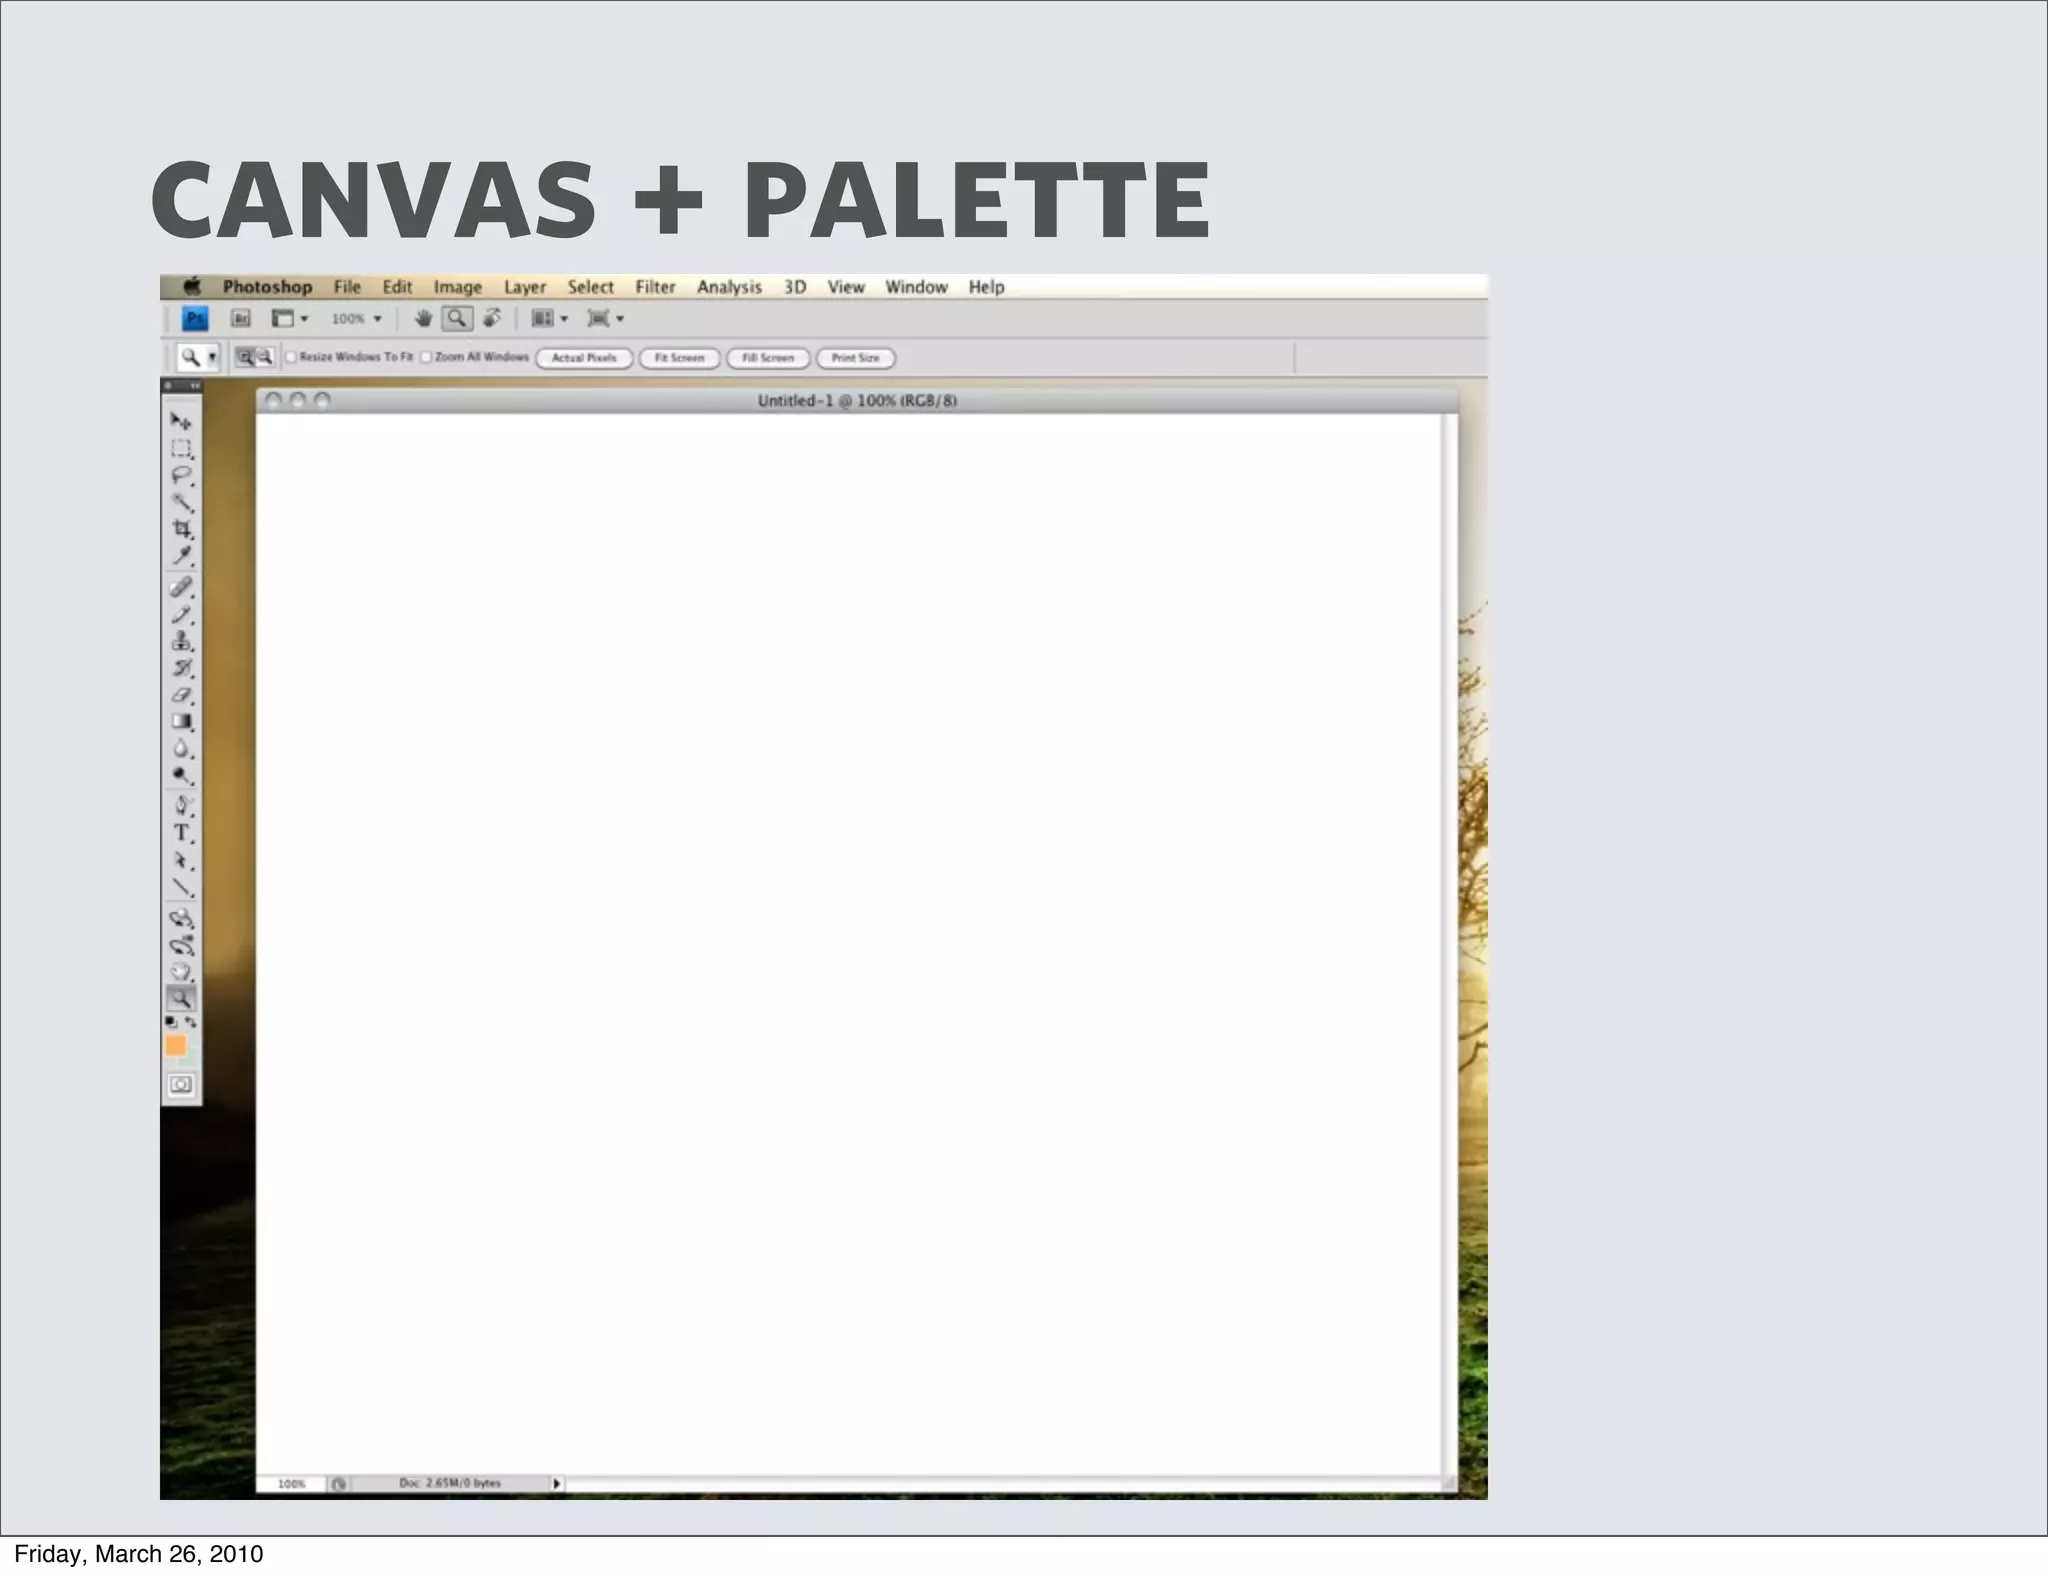Choose Zoom In mode in options bar
Screen dimensions: 2048x1576
point(245,357)
